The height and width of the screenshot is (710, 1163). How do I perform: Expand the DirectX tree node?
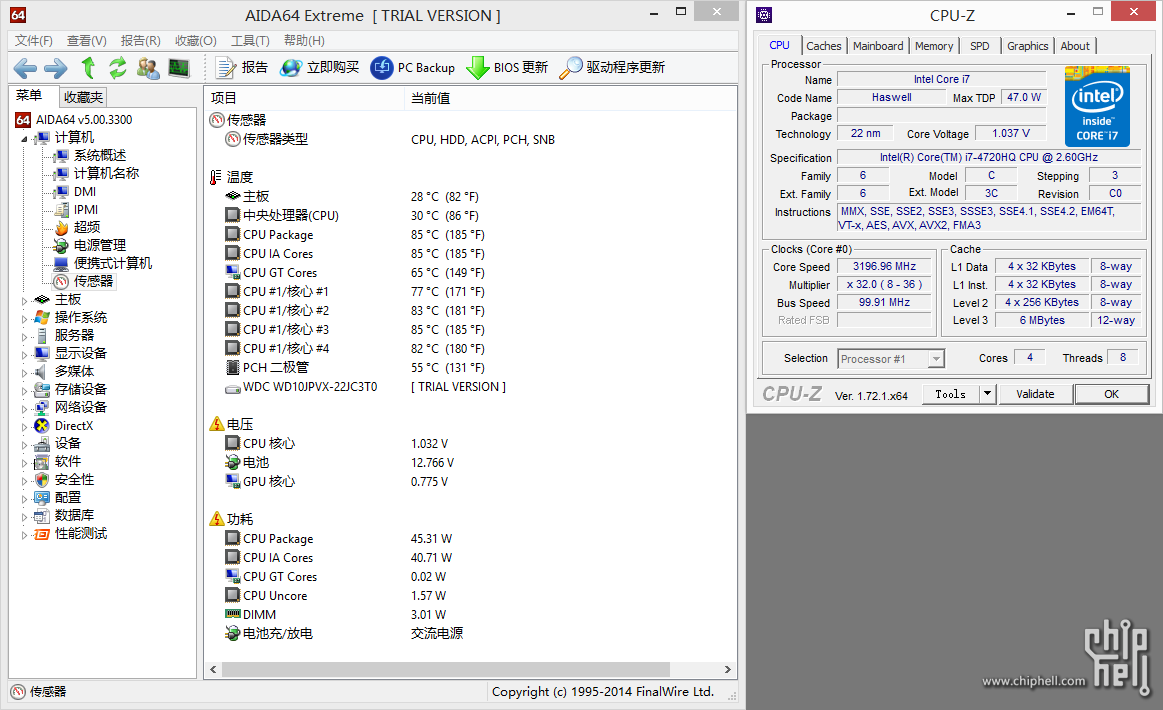tap(24, 427)
